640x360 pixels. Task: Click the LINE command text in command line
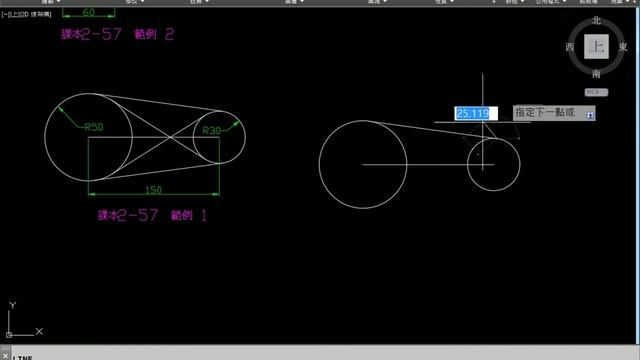point(22,358)
